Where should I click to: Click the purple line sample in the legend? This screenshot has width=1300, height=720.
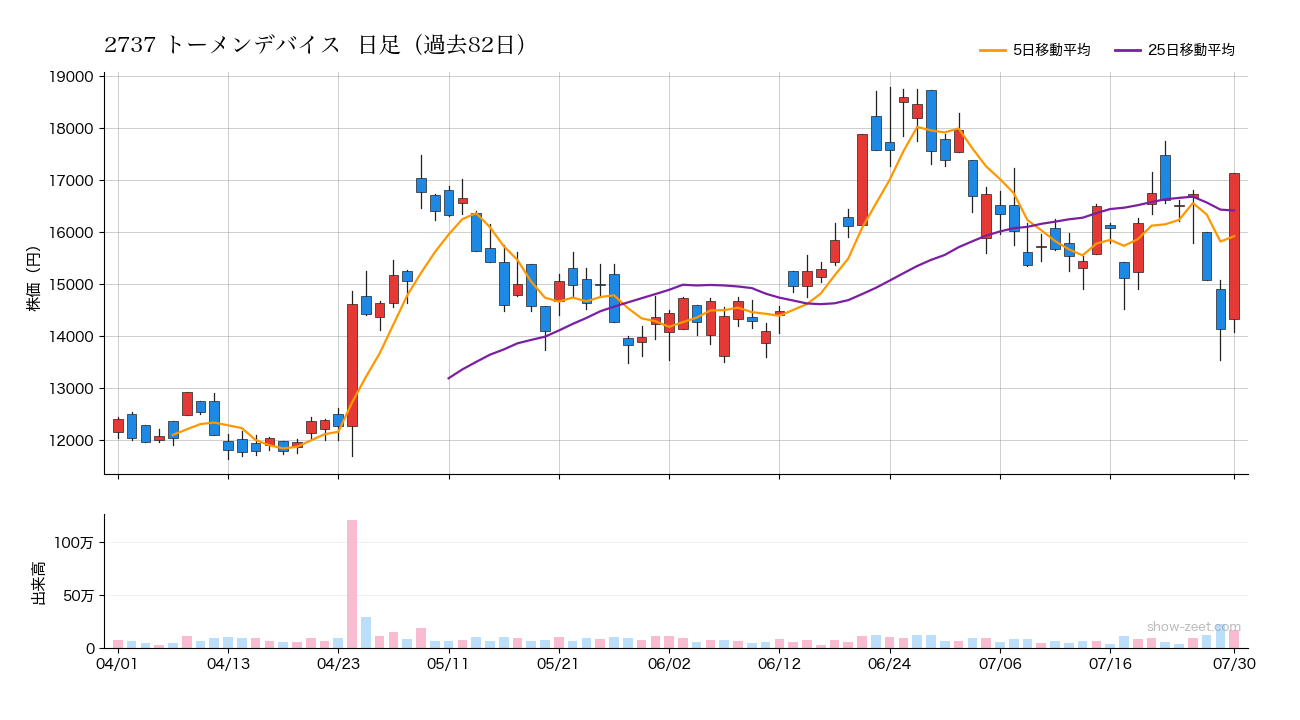point(1127,50)
